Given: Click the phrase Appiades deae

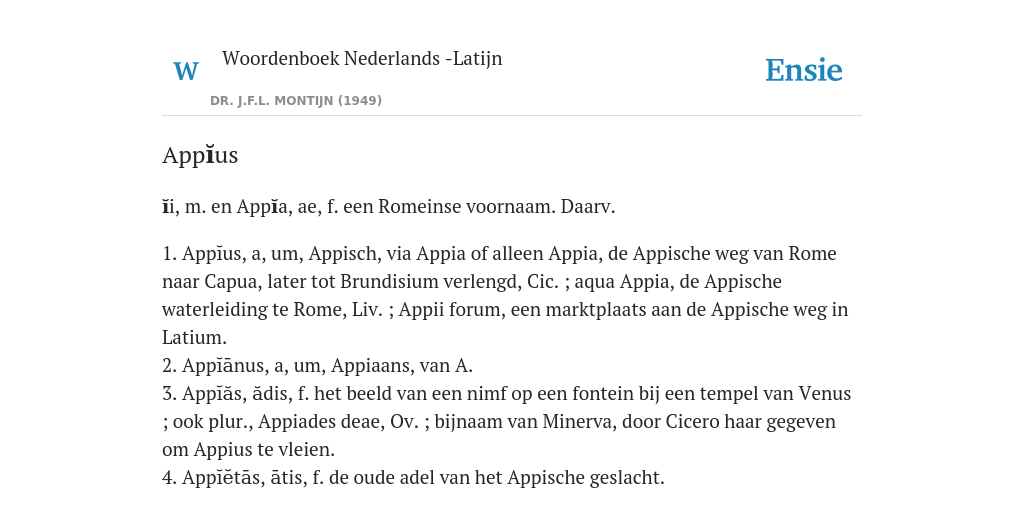Looking at the screenshot, I should click(321, 422).
